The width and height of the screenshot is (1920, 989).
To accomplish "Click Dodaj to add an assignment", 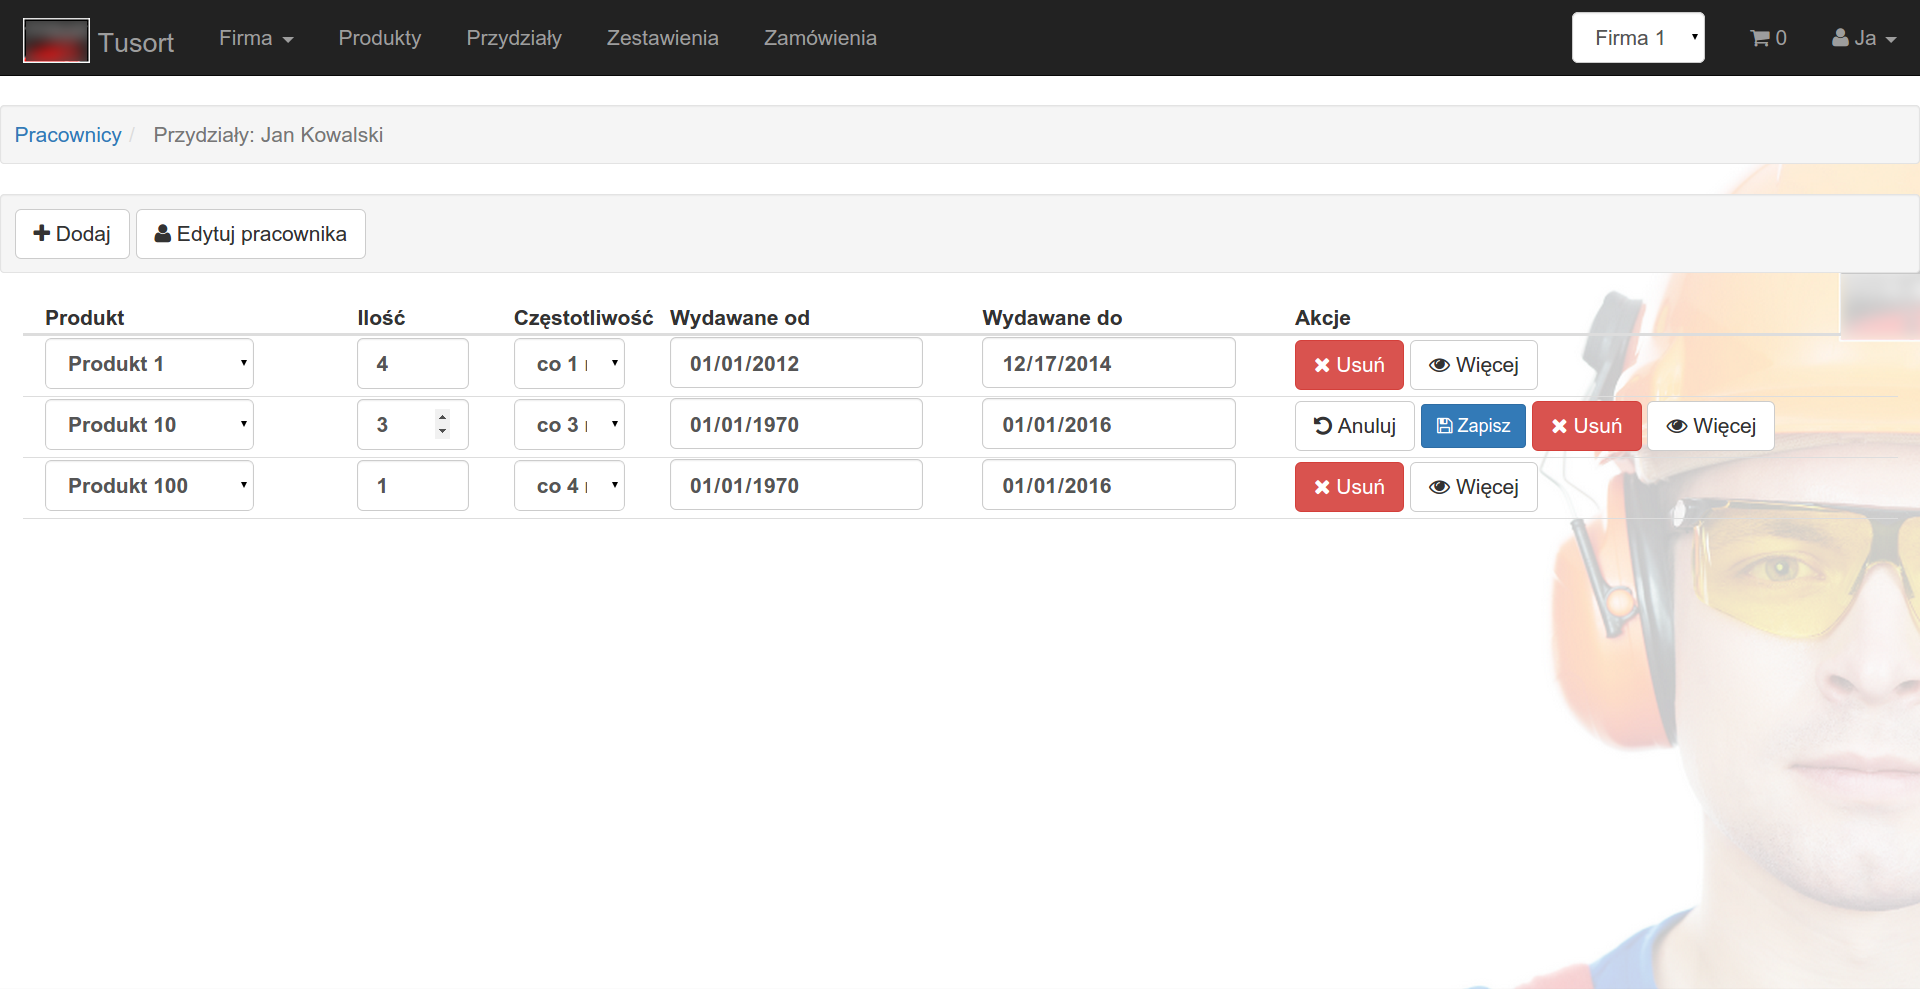I will coord(72,234).
